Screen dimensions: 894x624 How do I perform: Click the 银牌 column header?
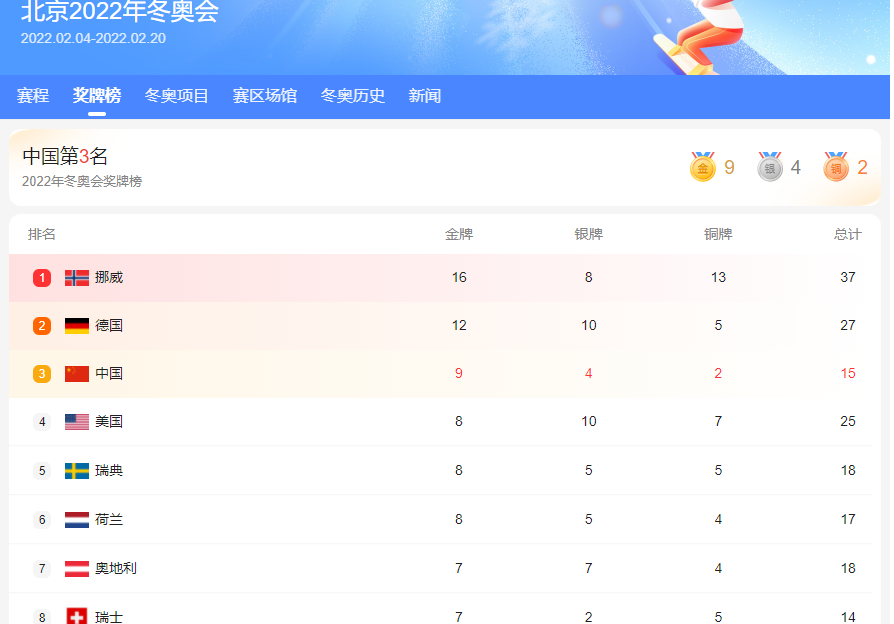tap(588, 234)
